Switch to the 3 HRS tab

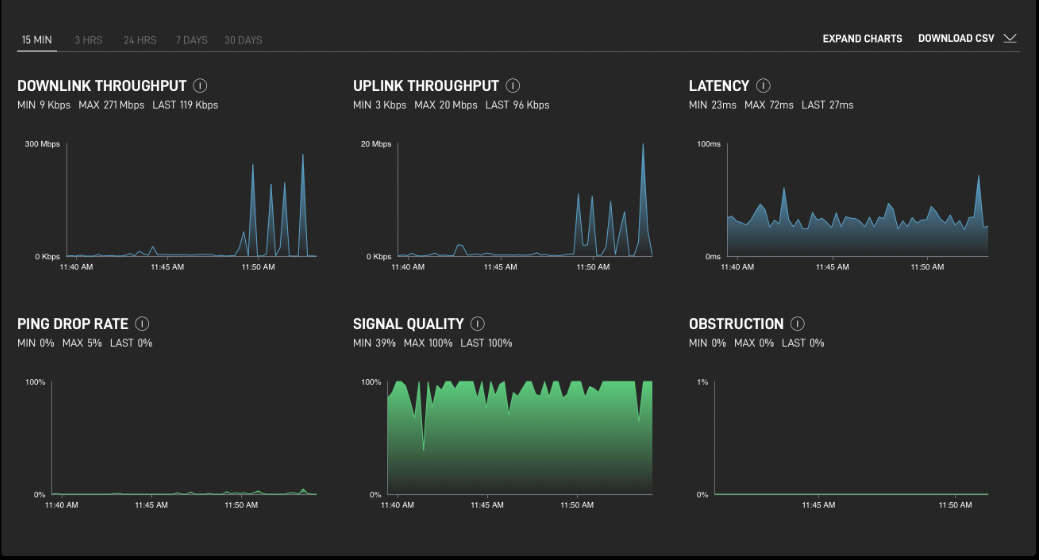[x=88, y=40]
